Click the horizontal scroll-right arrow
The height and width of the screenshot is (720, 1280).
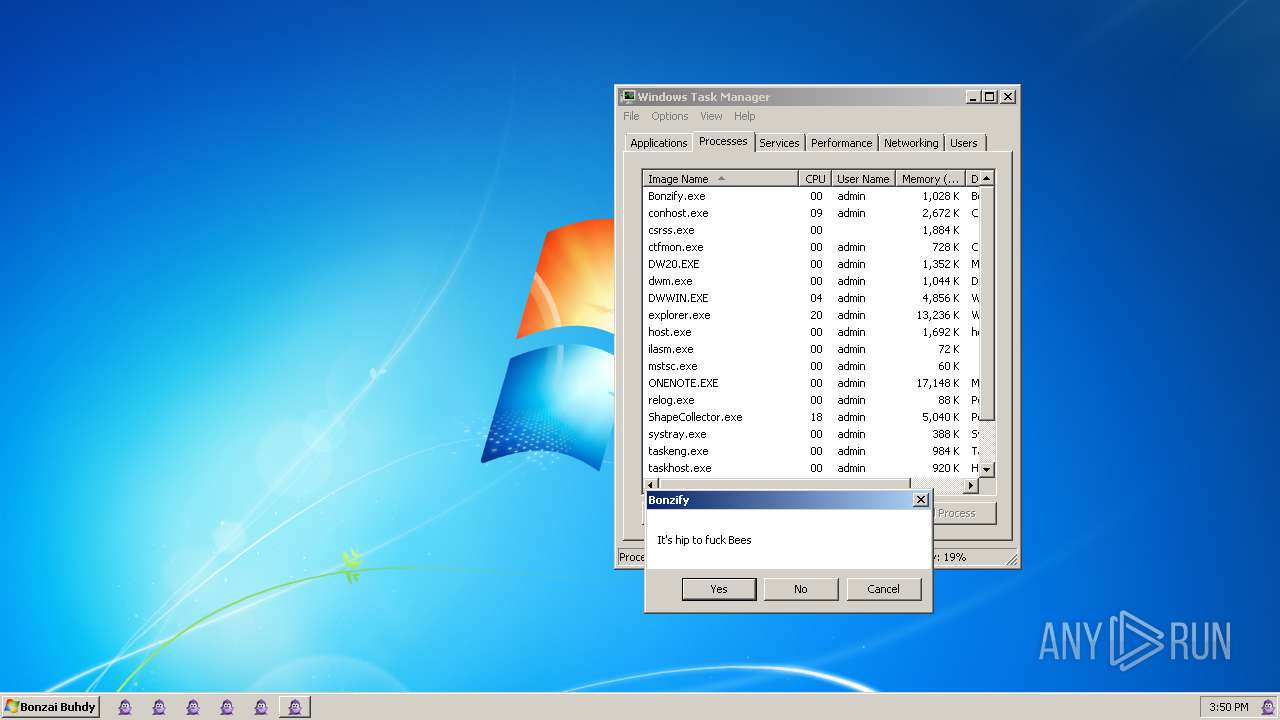click(x=970, y=486)
